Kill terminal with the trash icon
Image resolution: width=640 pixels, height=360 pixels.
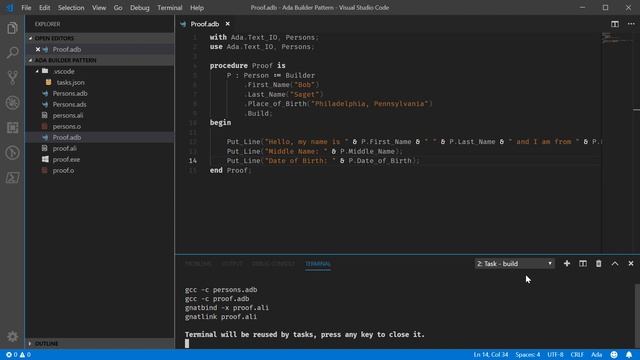tap(598, 264)
